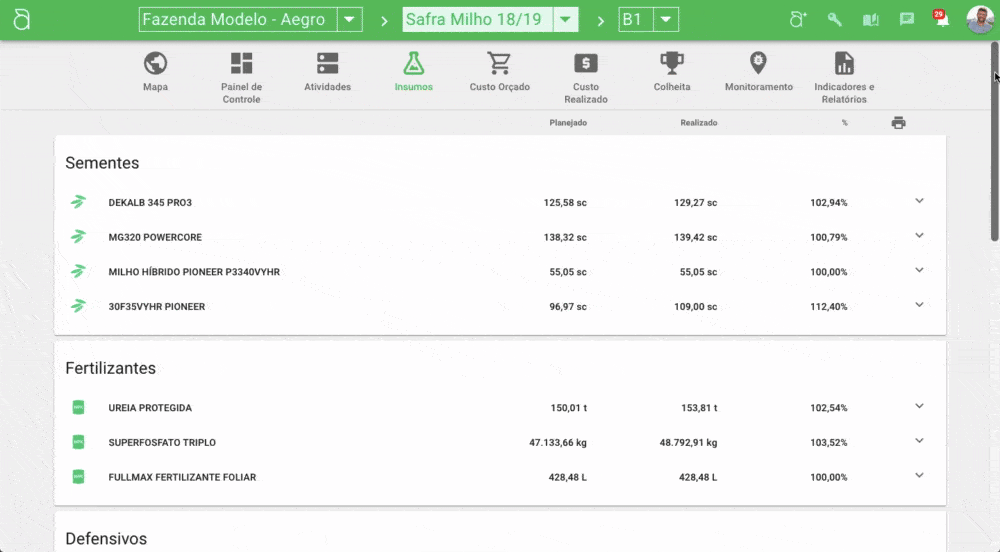Open the Monitoramento pin icon
This screenshot has height=552, width=1000.
pos(758,64)
